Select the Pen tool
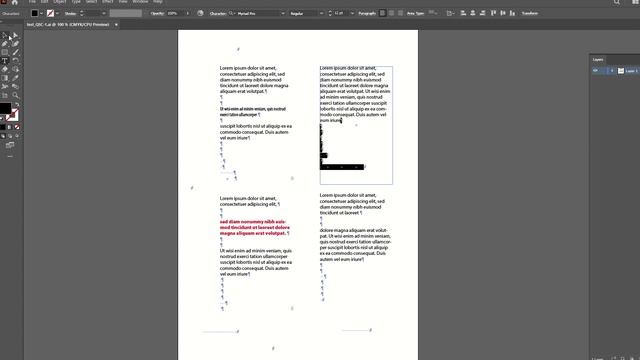The image size is (640, 360). point(5,44)
